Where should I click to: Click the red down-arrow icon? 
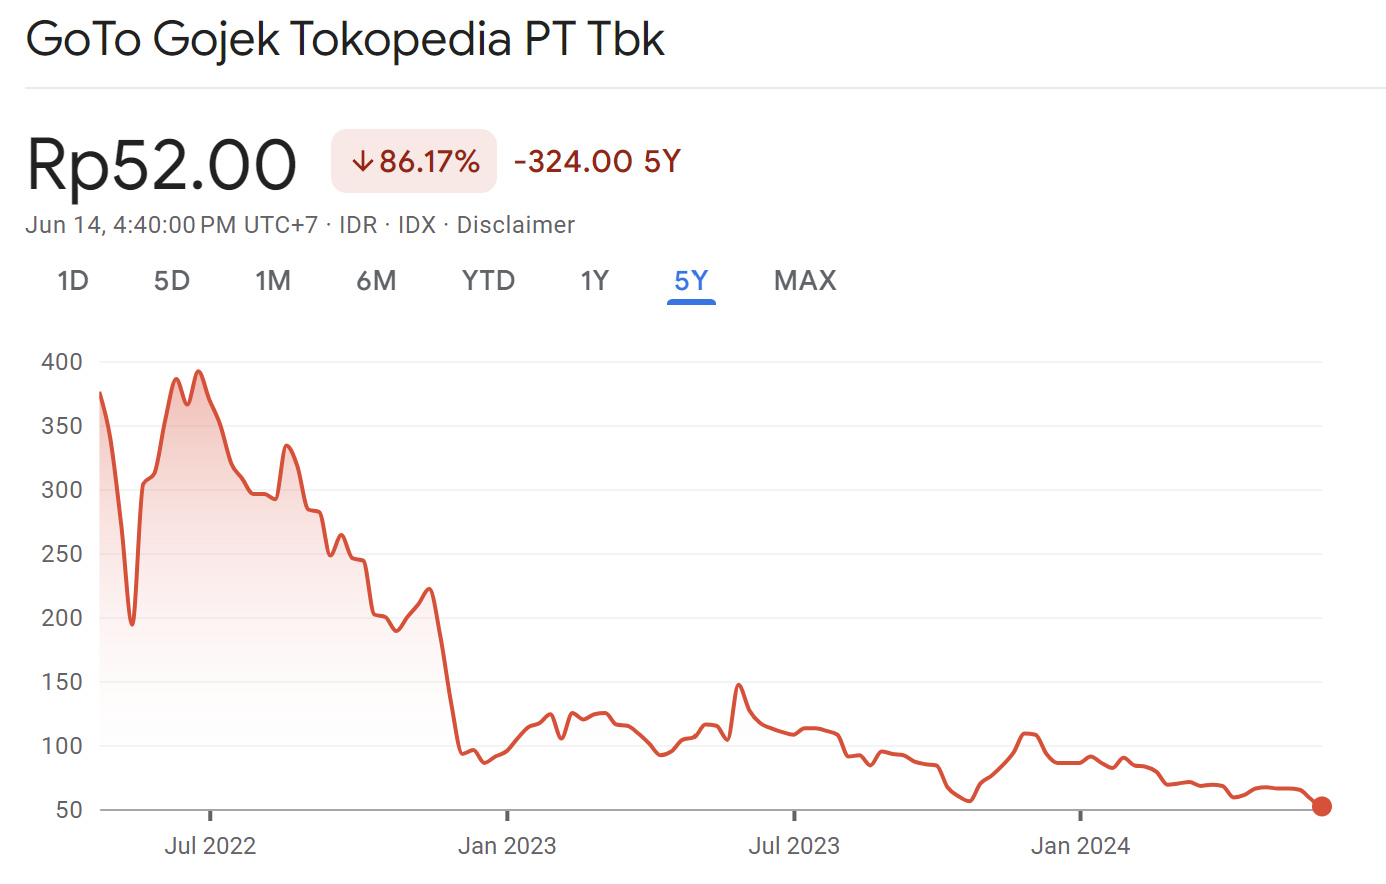362,161
